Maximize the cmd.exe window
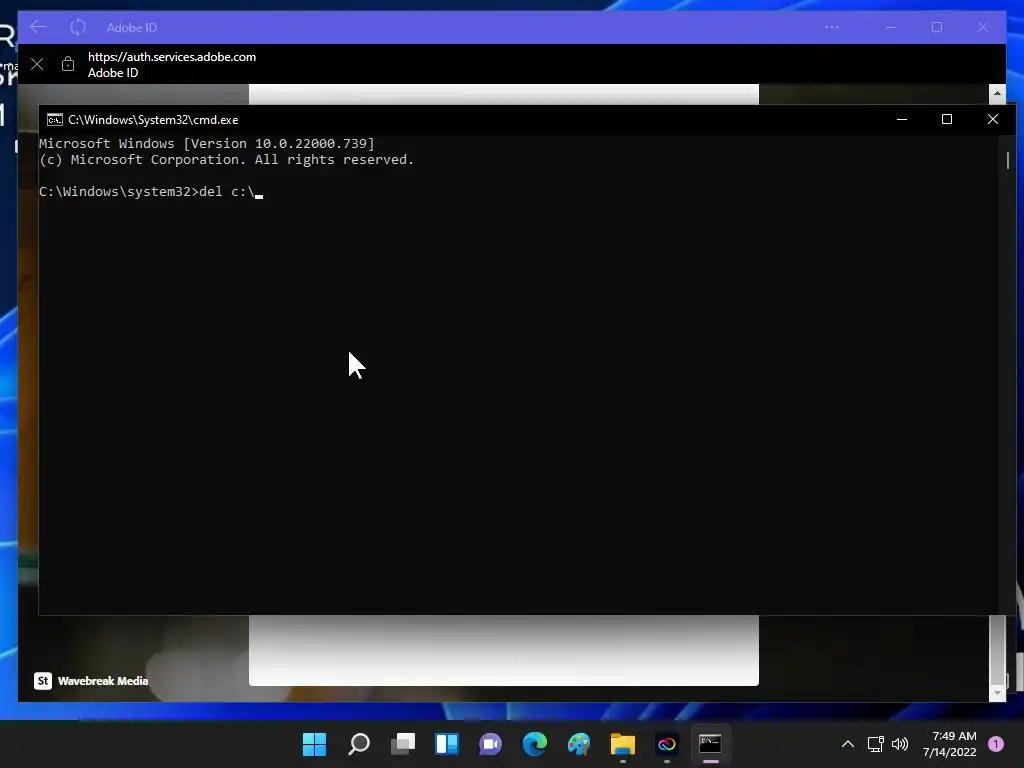The image size is (1024, 768). (x=947, y=120)
